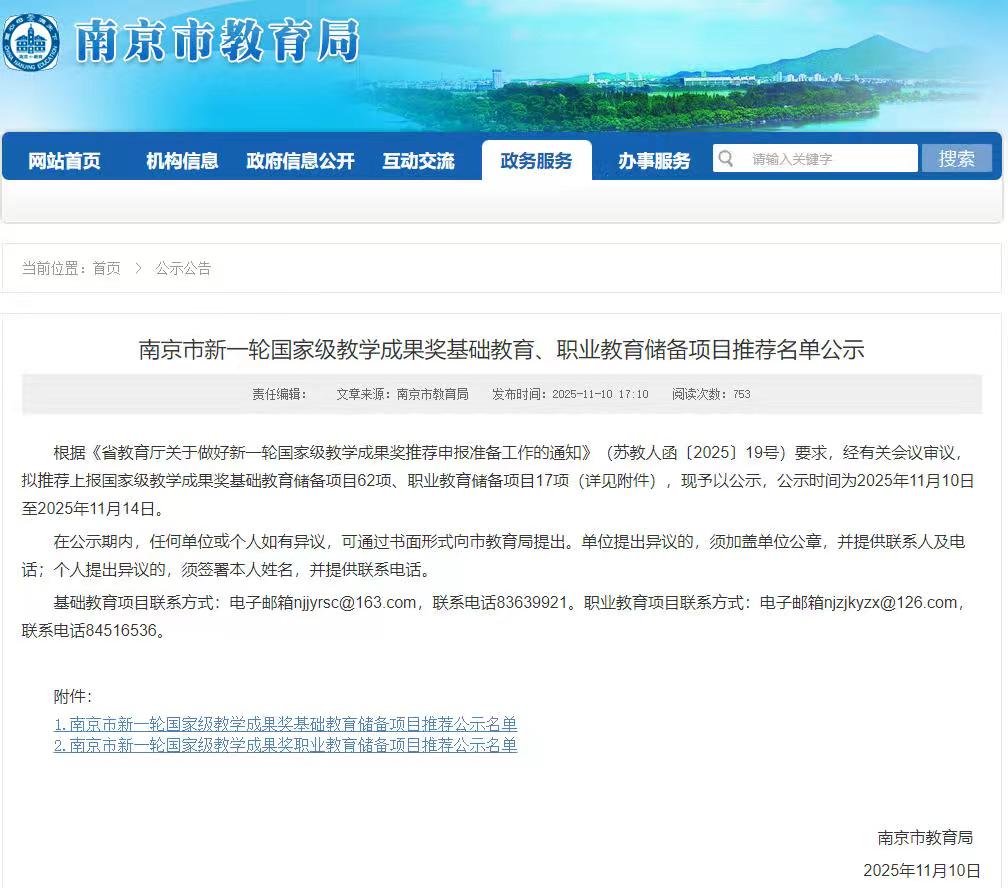This screenshot has width=1008, height=888.
Task: Click the Nanjing Education Bureau emblem logo
Action: tap(31, 41)
